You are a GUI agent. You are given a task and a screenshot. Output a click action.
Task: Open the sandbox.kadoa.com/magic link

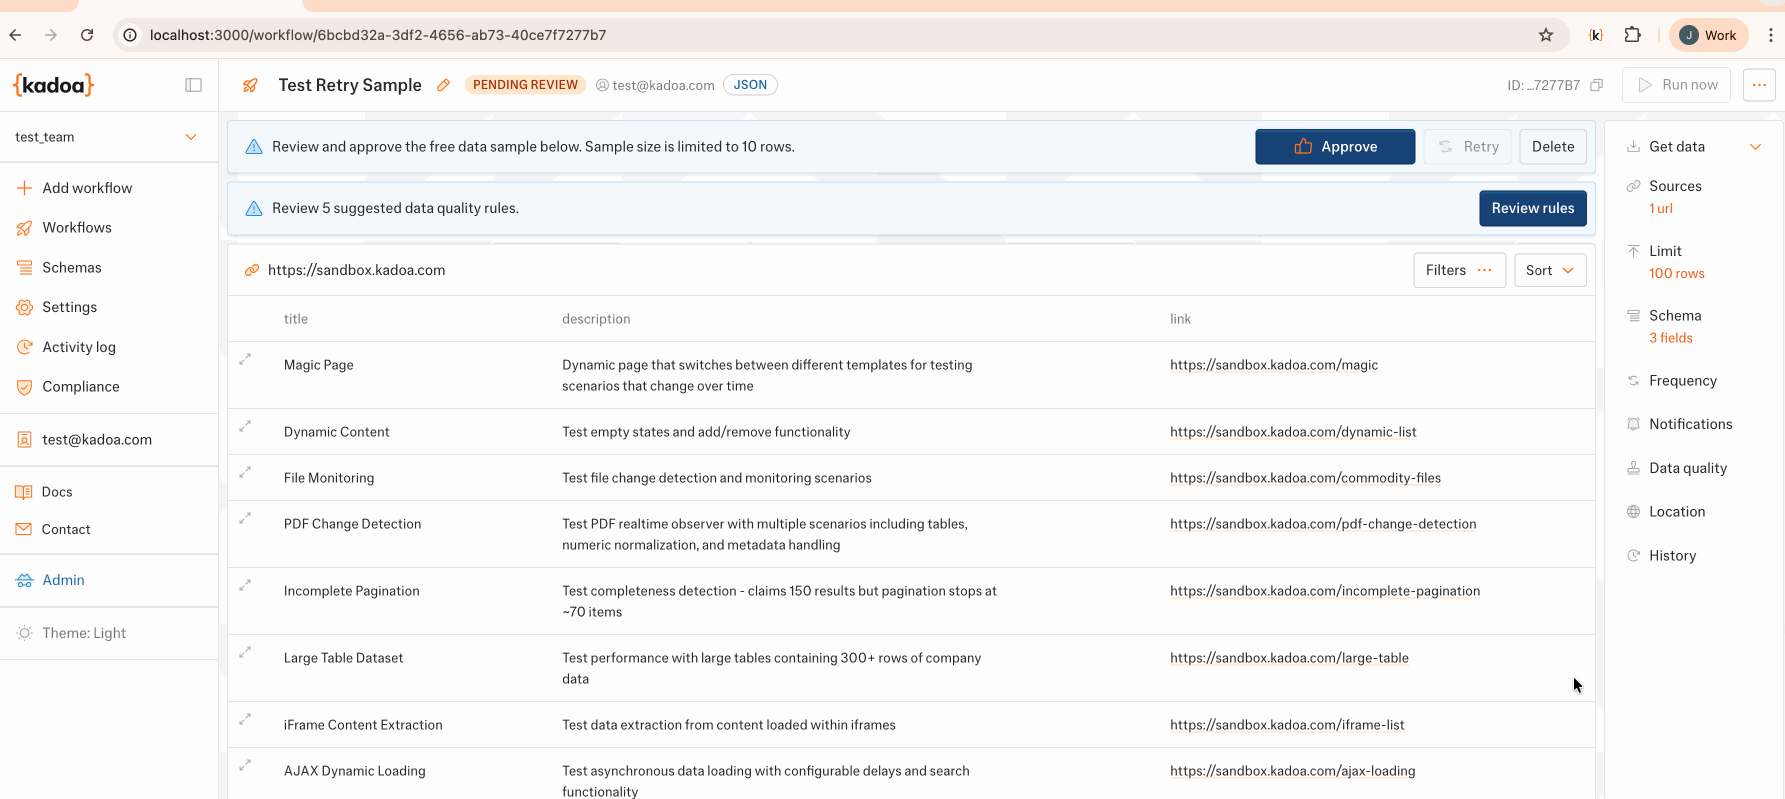(x=1273, y=365)
